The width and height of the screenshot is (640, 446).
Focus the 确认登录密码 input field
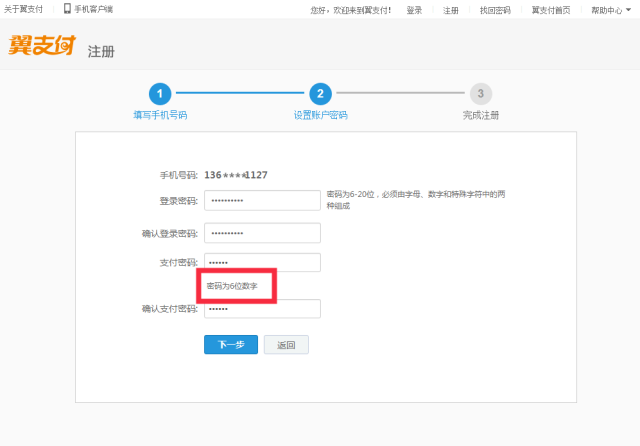(x=262, y=233)
